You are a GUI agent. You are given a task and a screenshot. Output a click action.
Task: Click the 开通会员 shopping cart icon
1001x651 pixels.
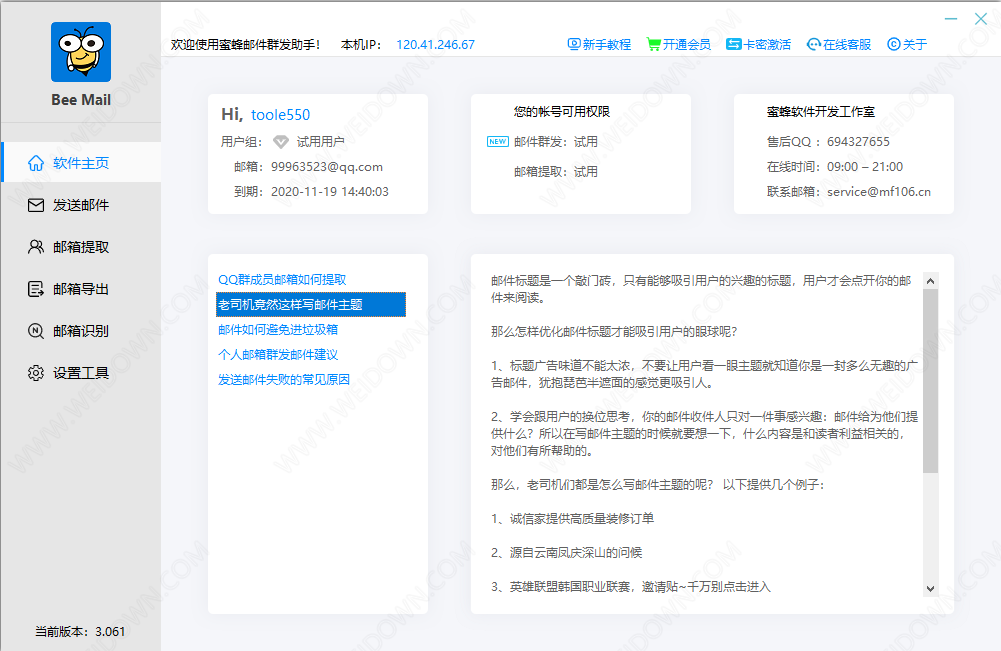[653, 44]
